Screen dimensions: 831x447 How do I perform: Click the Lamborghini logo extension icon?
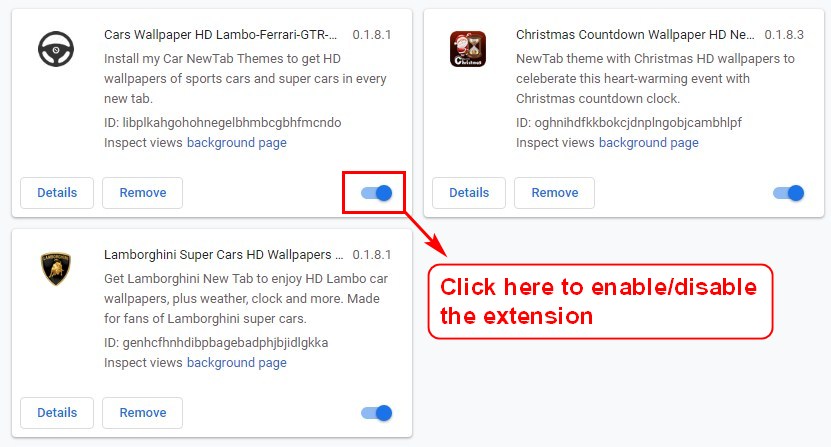(x=56, y=269)
